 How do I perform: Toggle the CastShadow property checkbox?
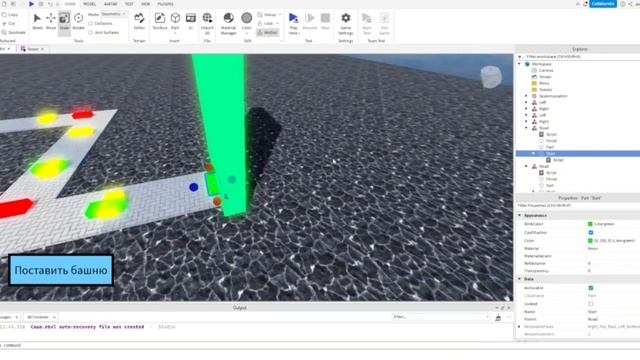pos(591,233)
